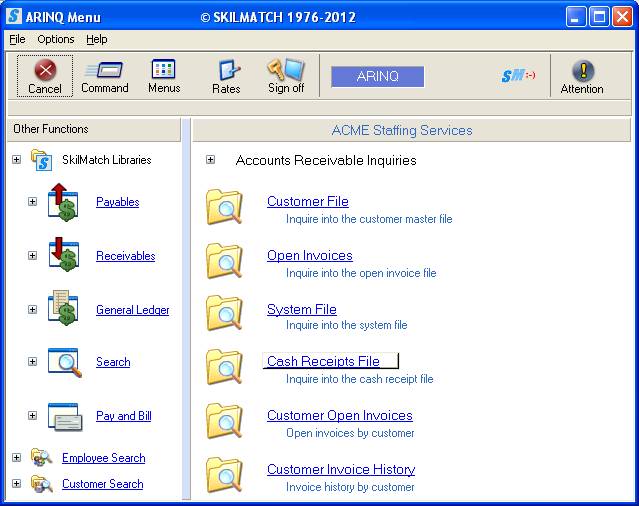Click the ARINQ title bar app icon
The image size is (639, 506).
[14, 16]
